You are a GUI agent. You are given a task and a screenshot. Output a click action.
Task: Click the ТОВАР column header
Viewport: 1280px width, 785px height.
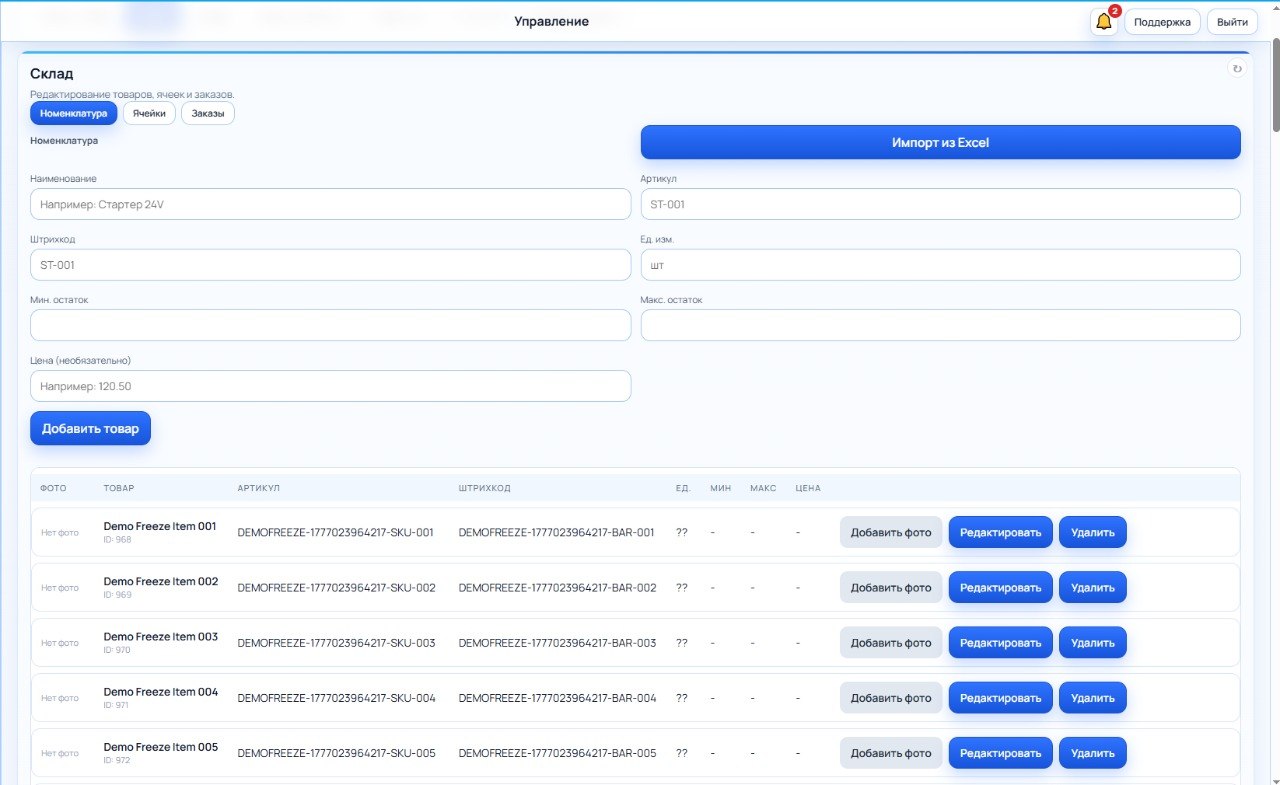pyautogui.click(x=119, y=488)
